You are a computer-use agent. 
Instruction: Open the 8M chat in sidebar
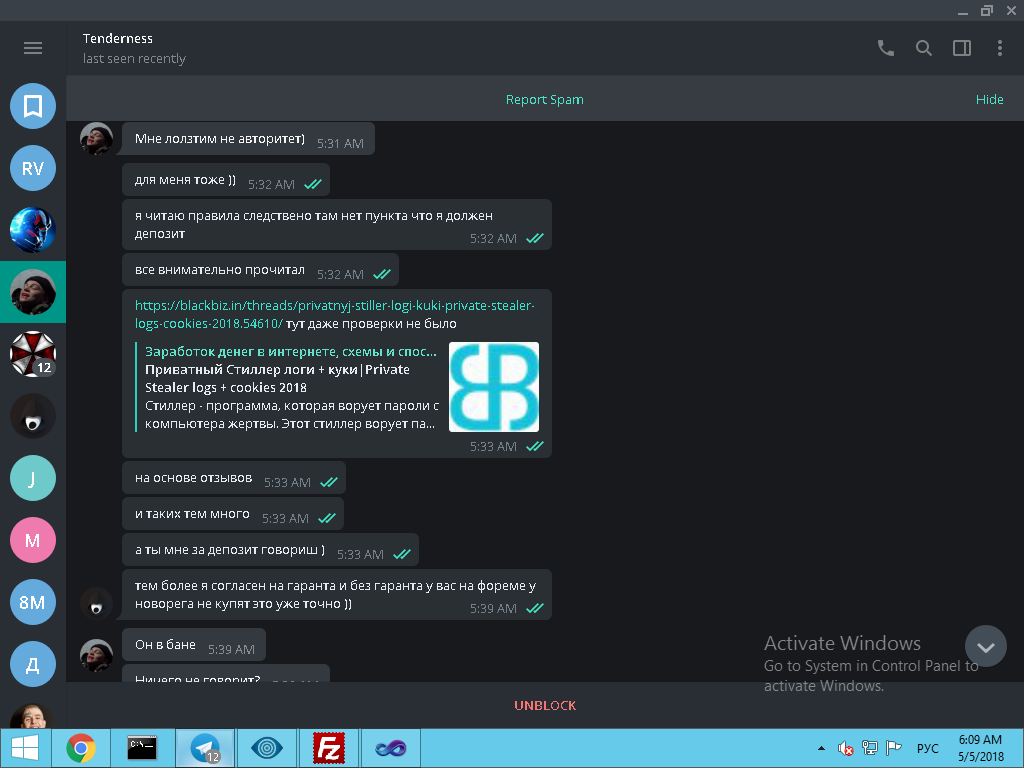(33, 602)
